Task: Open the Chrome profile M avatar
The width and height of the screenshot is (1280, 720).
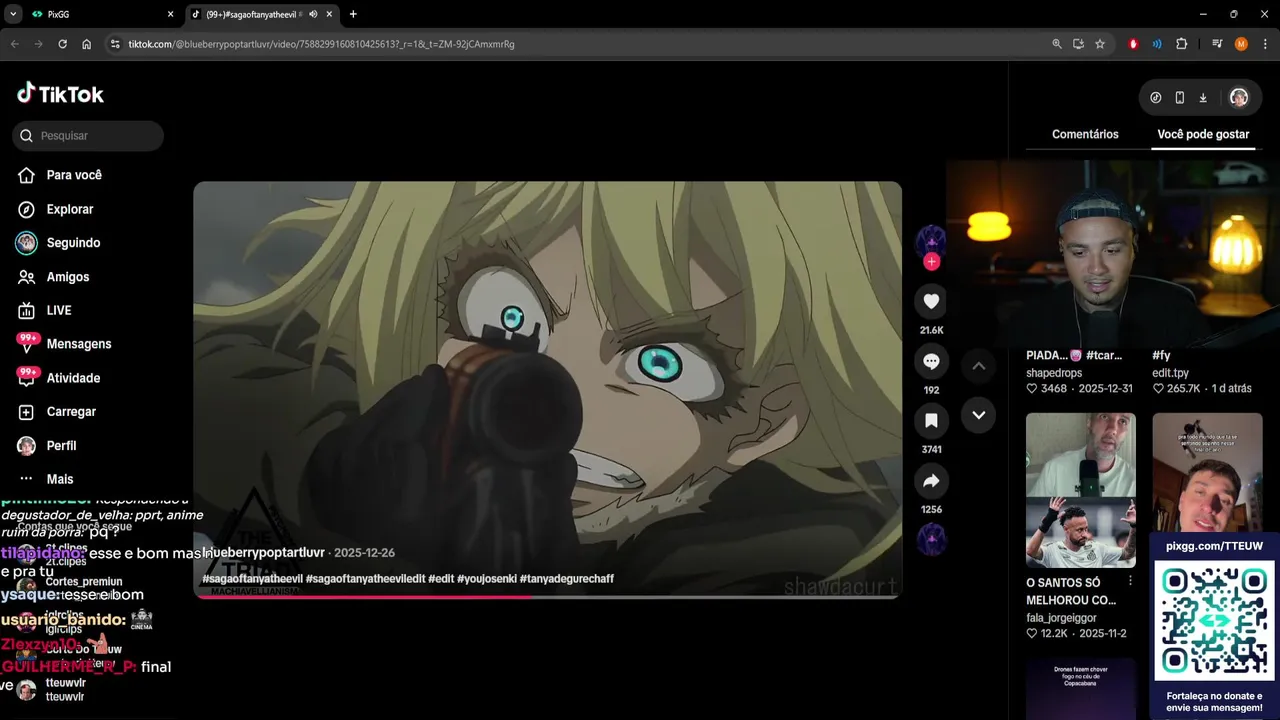Action: point(1241,44)
